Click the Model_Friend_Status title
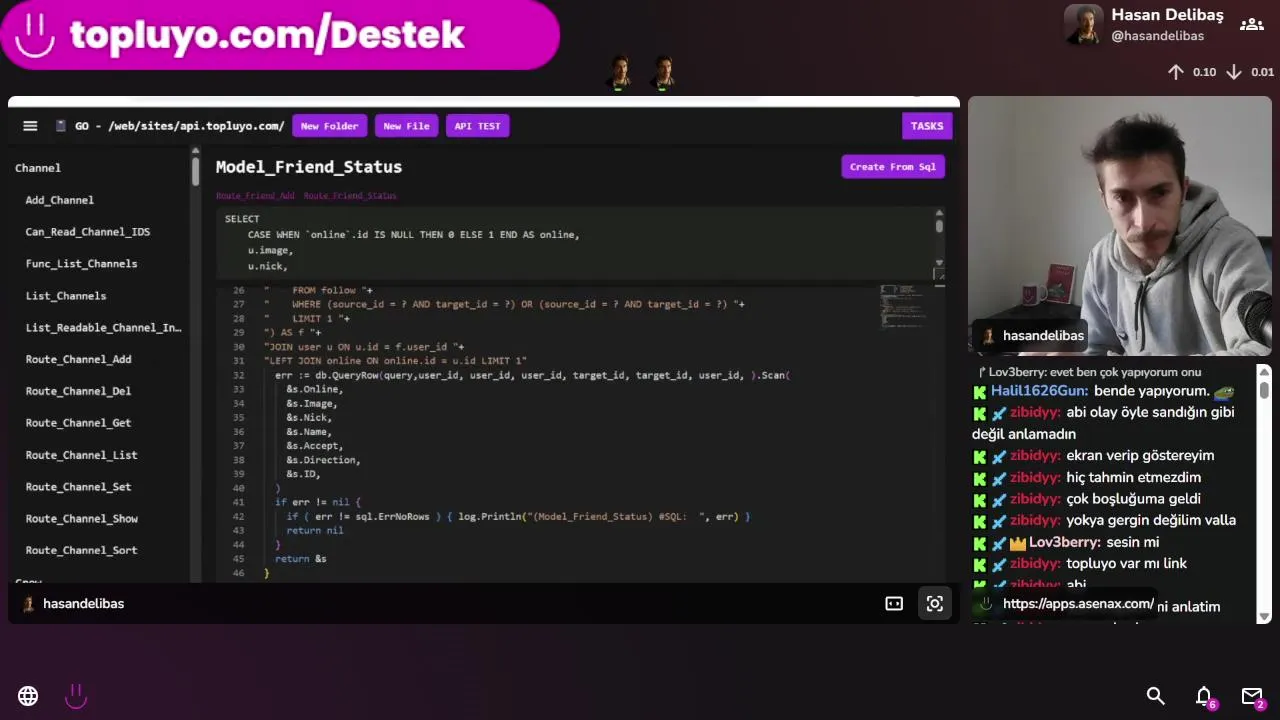This screenshot has width=1280, height=720. 309,167
